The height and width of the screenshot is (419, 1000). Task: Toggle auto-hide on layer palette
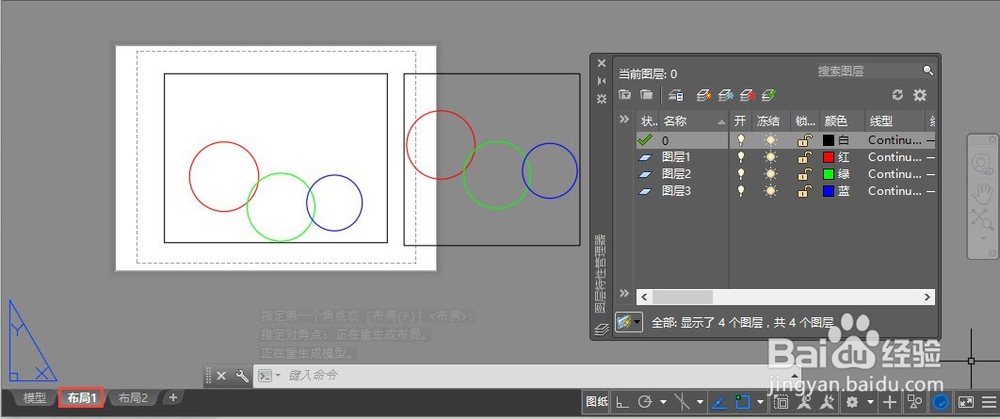[x=601, y=81]
